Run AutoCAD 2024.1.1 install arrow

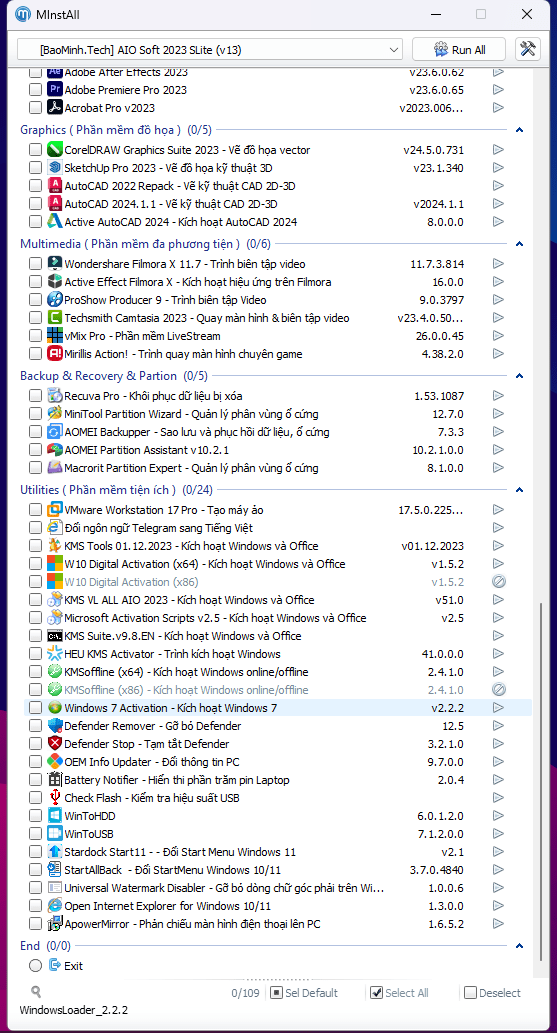tap(498, 204)
